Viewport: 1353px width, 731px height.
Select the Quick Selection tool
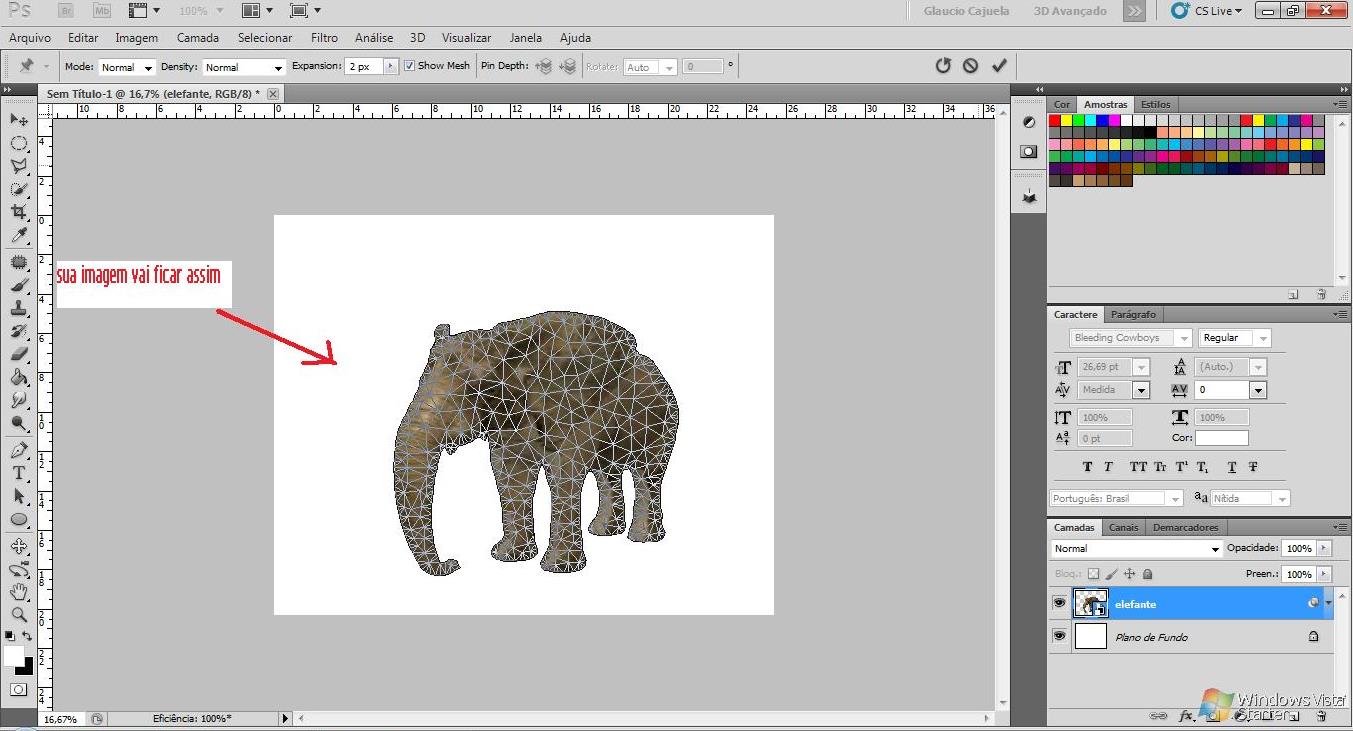coord(19,189)
